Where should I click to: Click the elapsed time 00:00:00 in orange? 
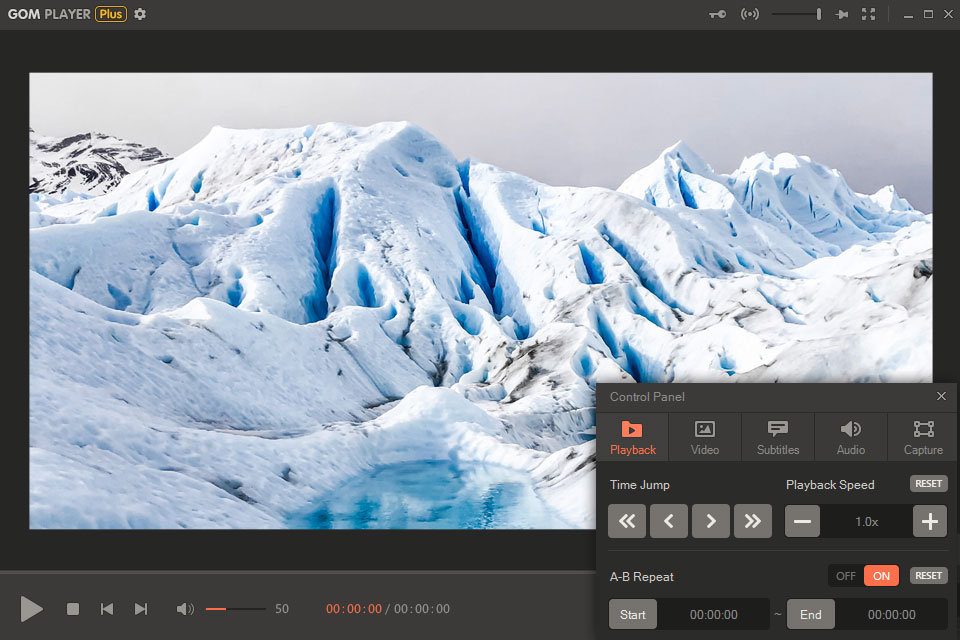pyautogui.click(x=354, y=609)
